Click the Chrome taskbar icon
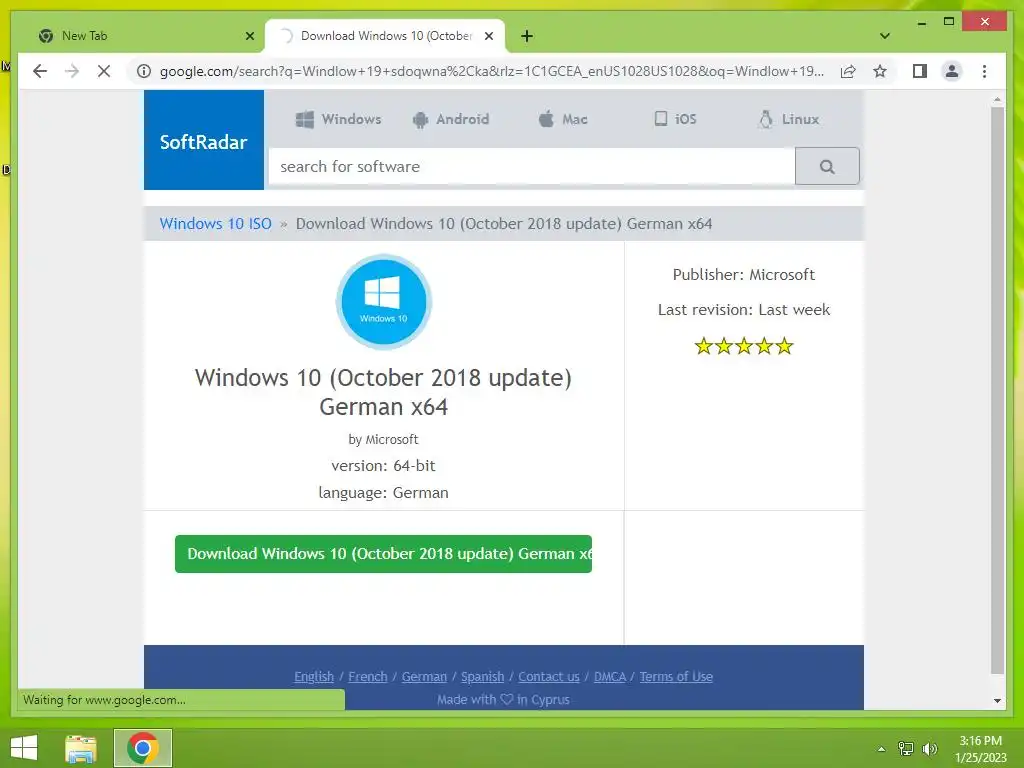This screenshot has width=1024, height=768. [x=143, y=748]
